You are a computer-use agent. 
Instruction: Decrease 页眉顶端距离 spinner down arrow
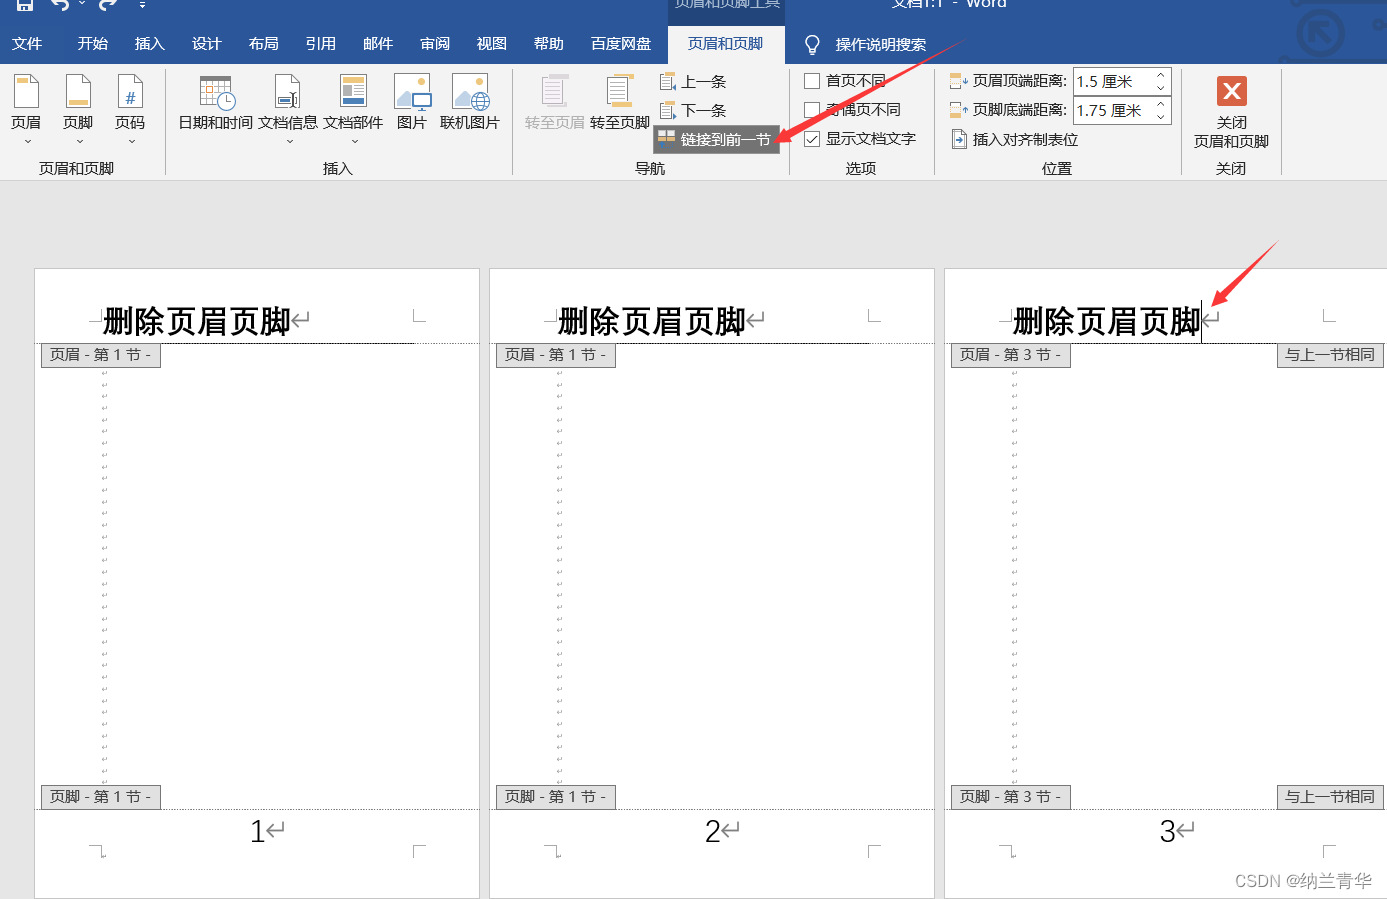click(x=1161, y=88)
